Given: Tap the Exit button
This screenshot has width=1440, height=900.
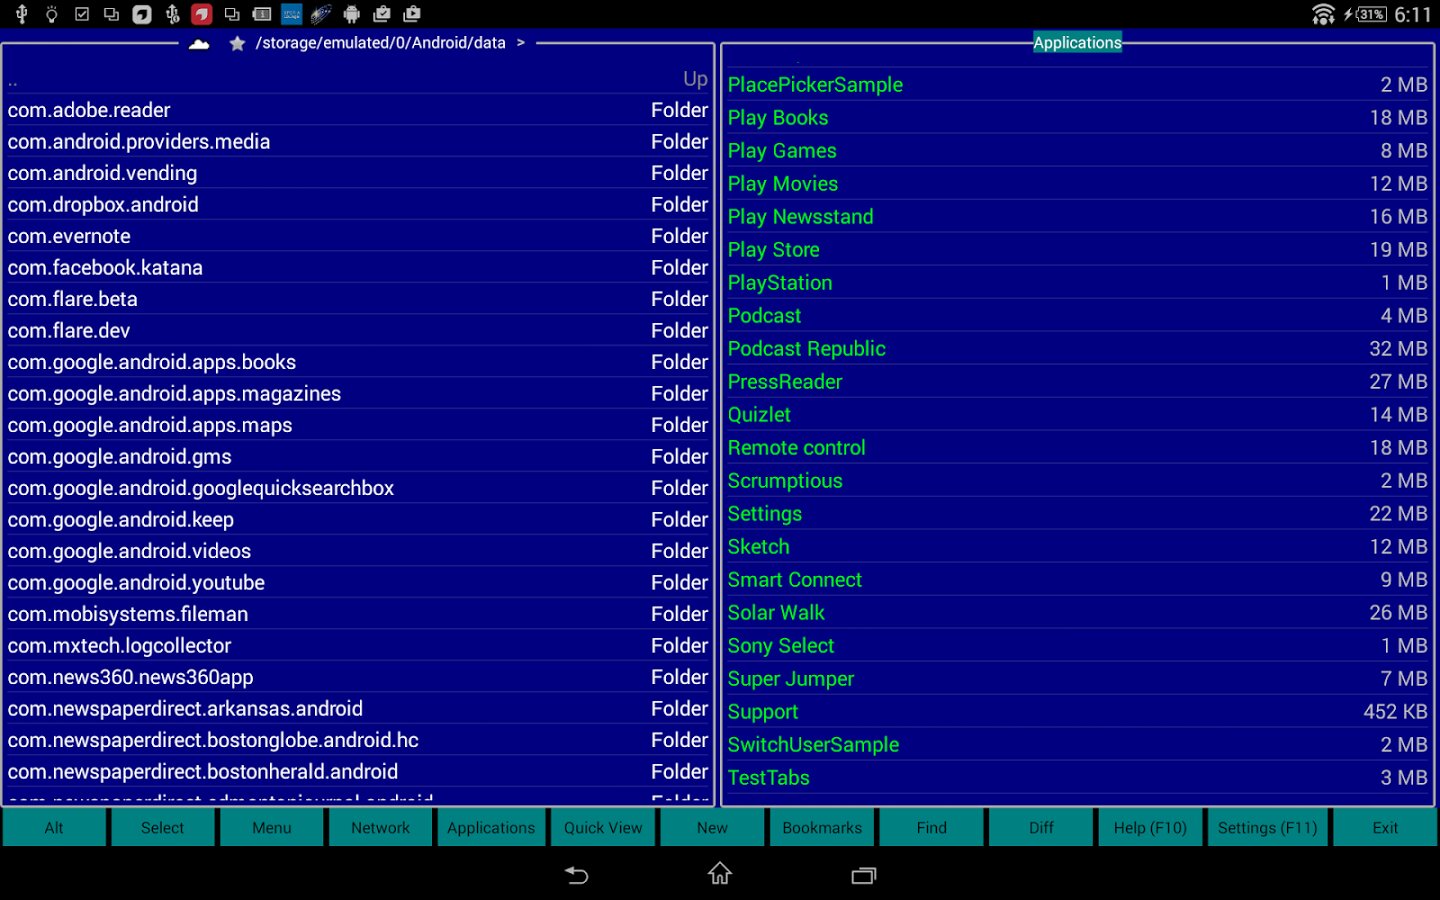Looking at the screenshot, I should pyautogui.click(x=1385, y=828).
